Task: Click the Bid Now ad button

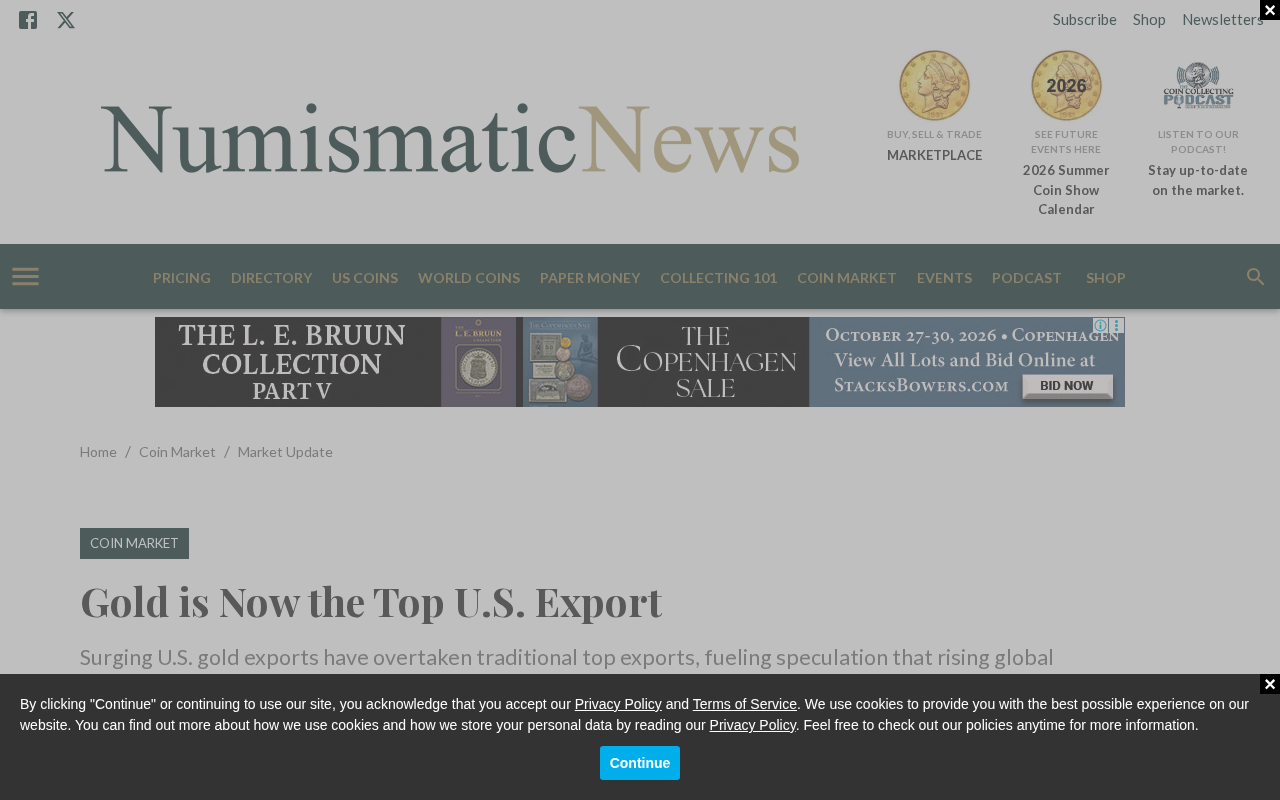Action: tap(1068, 386)
